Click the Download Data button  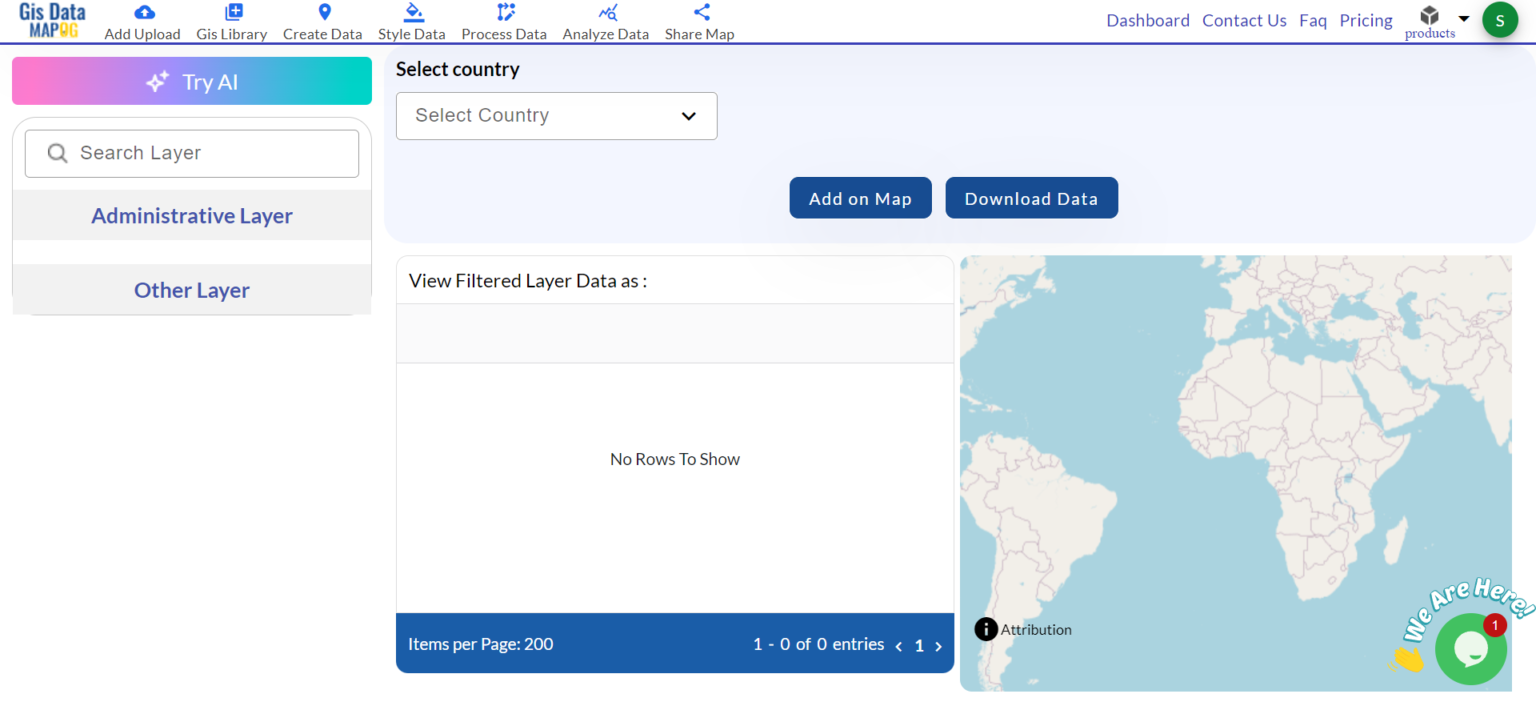point(1032,198)
